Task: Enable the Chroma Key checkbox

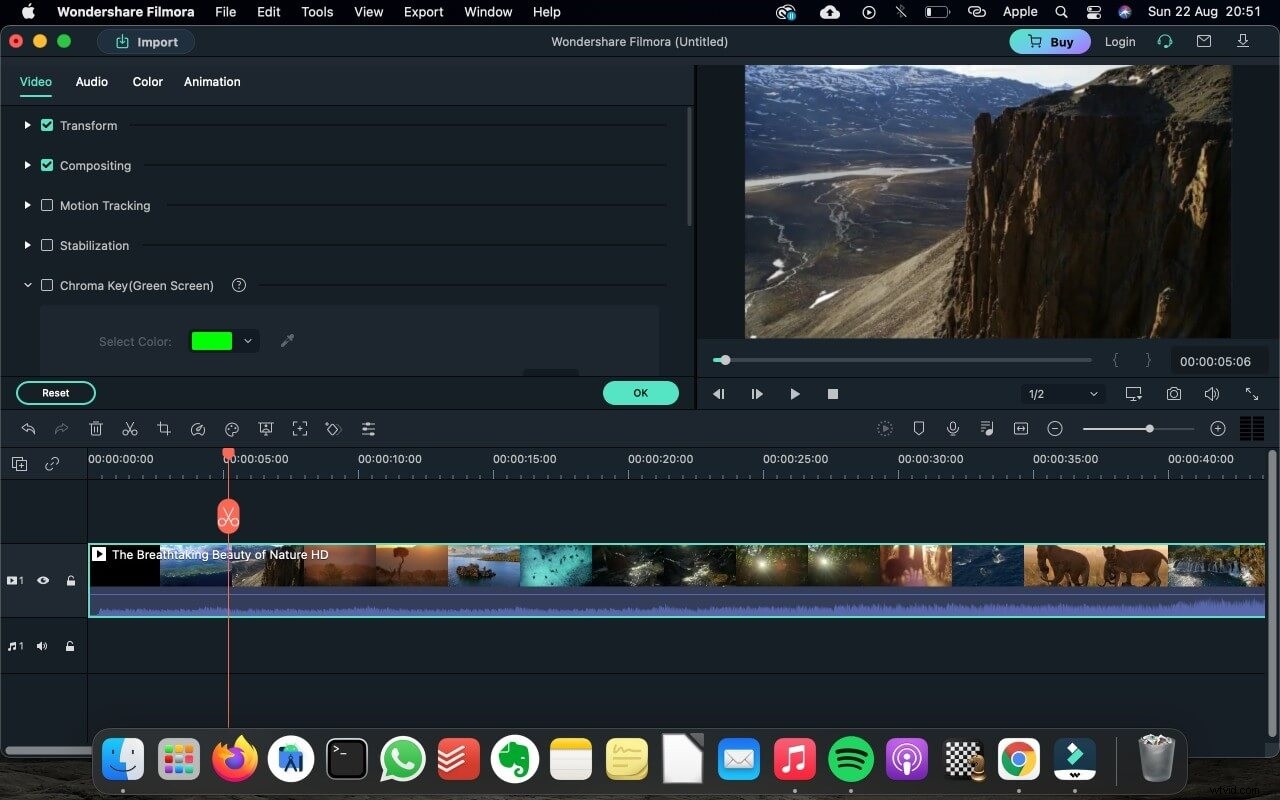Action: [x=47, y=285]
